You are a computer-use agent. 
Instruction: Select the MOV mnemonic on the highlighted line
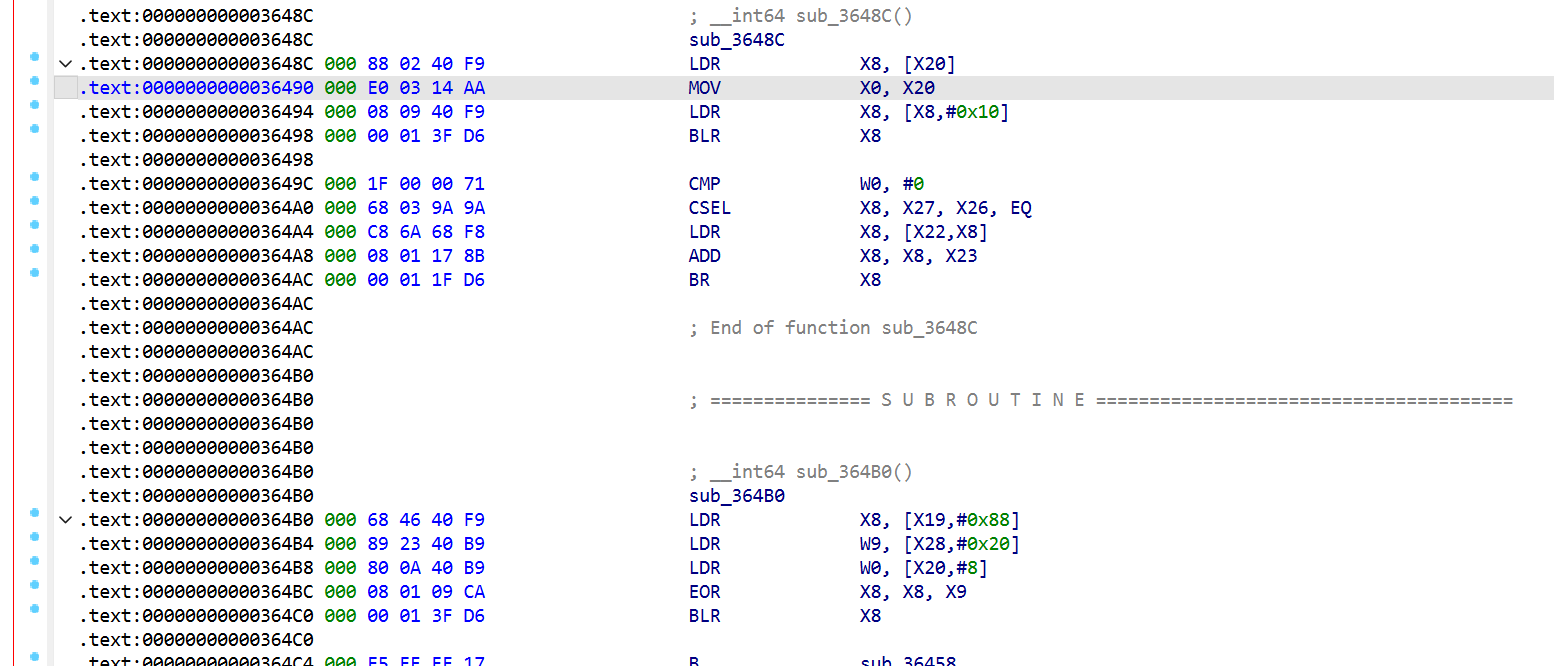(x=705, y=88)
